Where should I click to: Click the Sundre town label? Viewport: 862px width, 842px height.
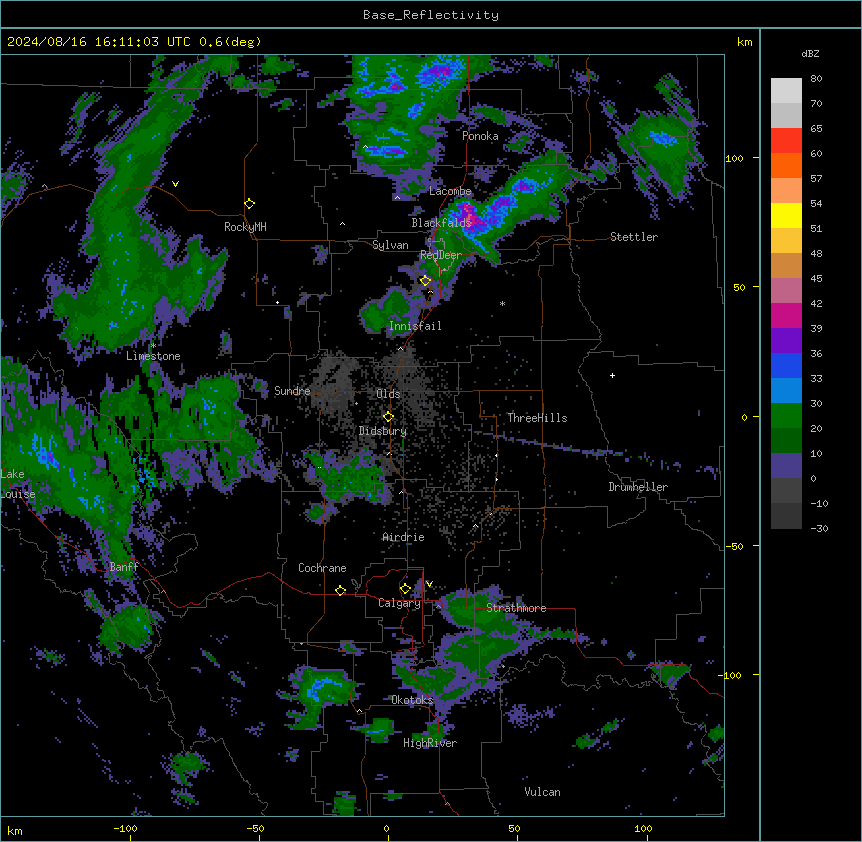pyautogui.click(x=292, y=391)
